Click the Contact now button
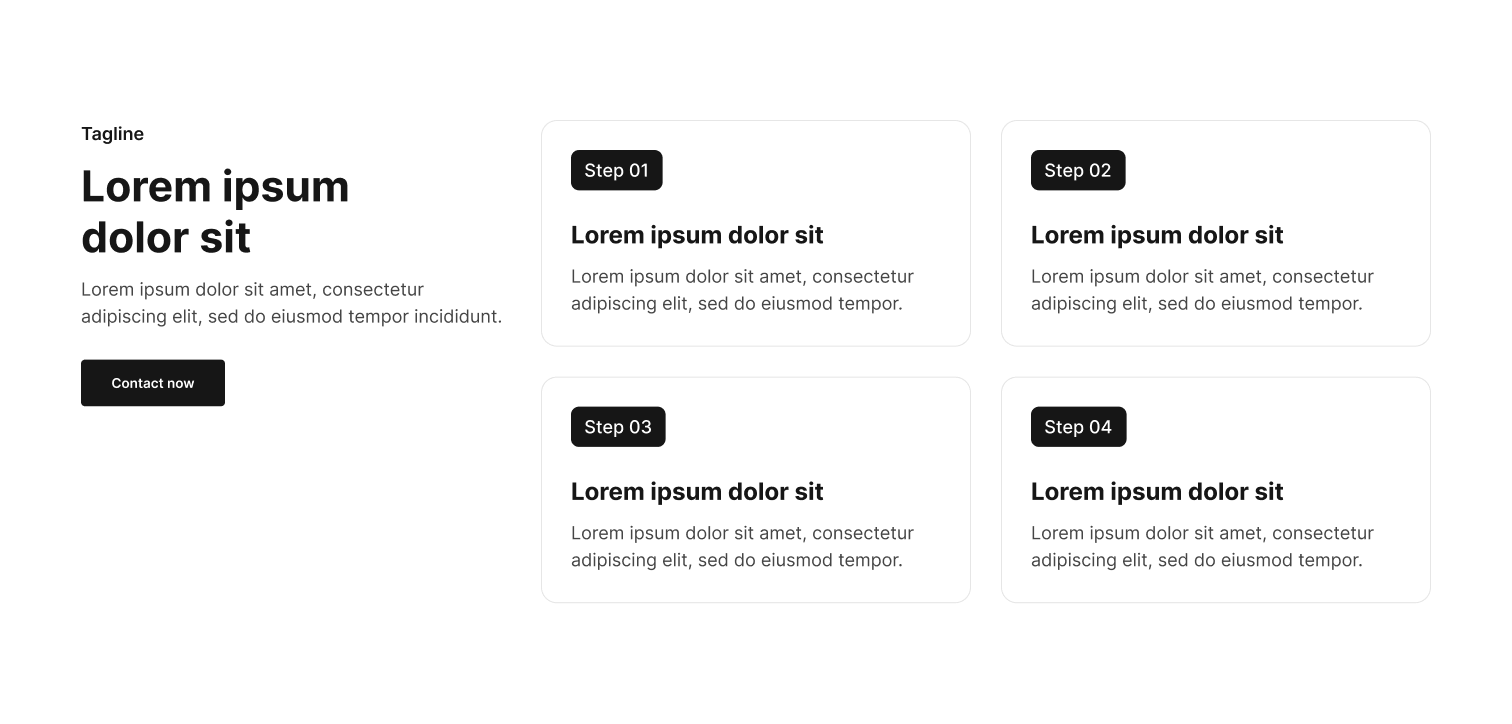This screenshot has height=724, width=1512. click(153, 383)
